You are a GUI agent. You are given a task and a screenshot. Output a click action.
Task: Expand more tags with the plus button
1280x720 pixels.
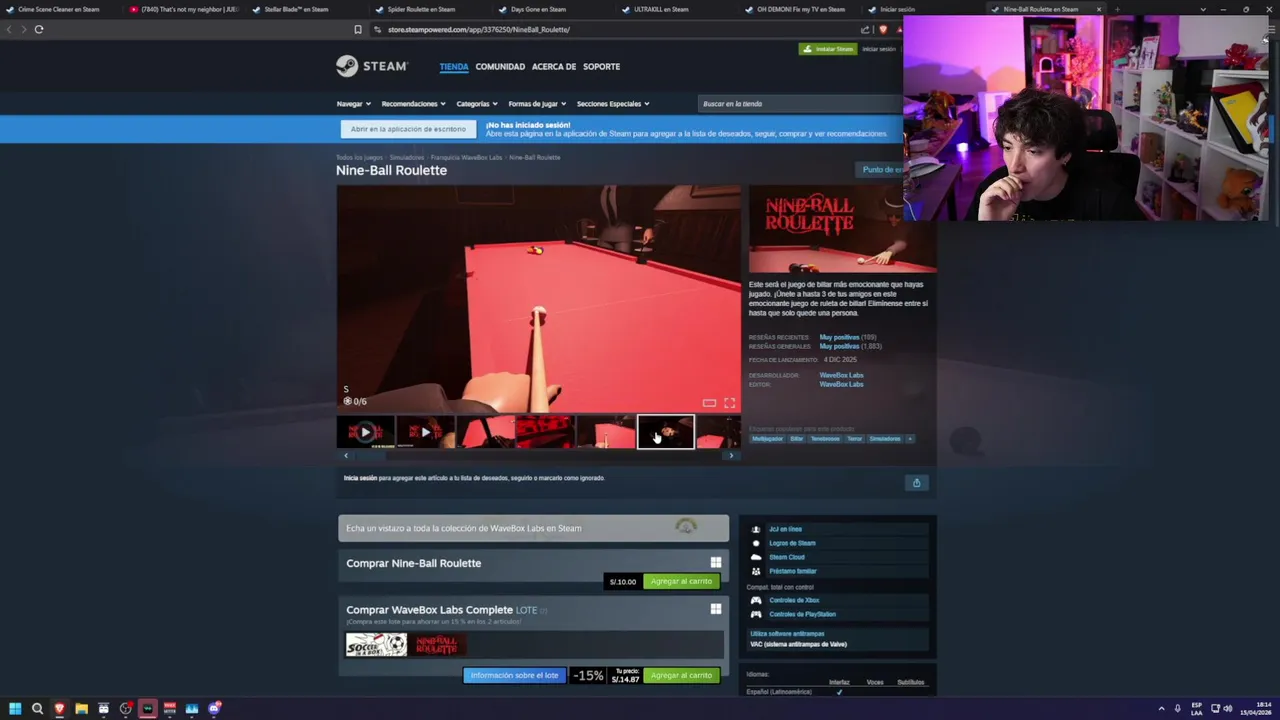(x=909, y=439)
